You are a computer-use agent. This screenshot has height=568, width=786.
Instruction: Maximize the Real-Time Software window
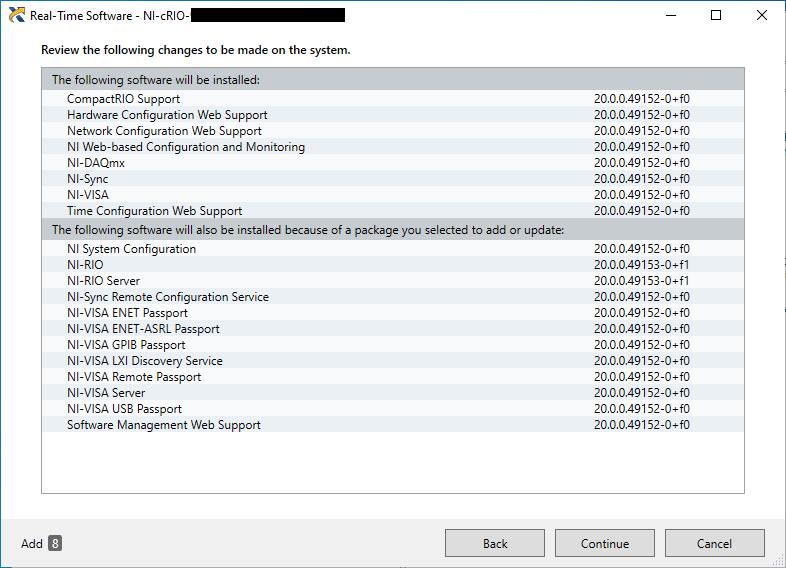[x=716, y=16]
